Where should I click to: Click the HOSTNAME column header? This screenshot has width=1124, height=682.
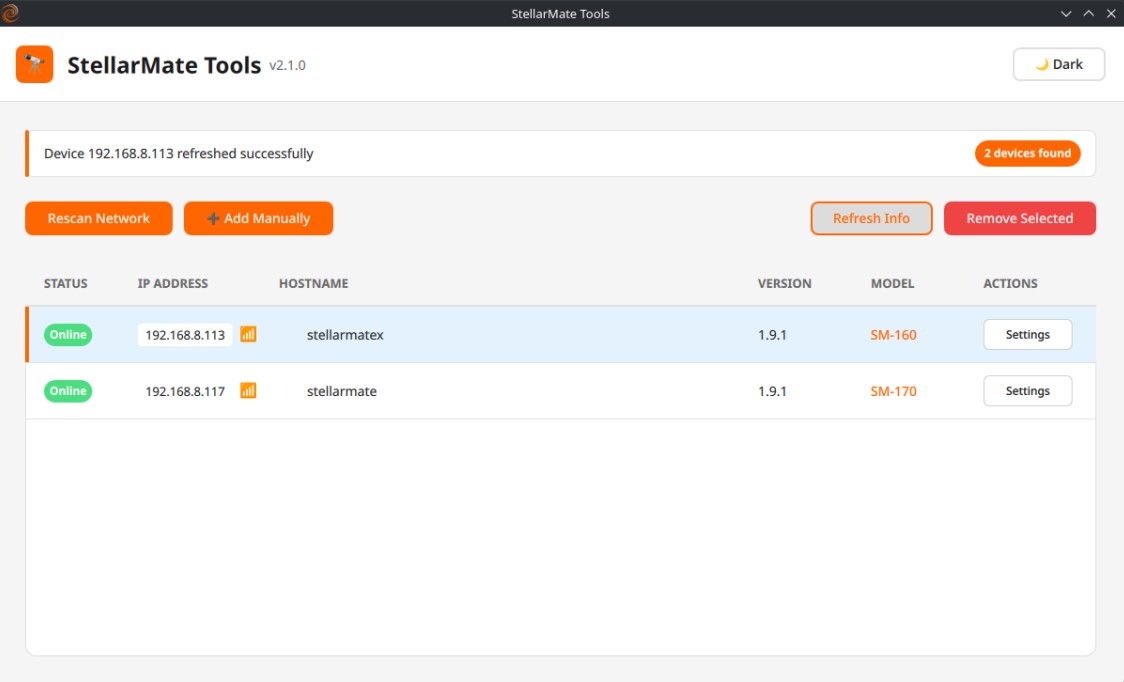313,283
